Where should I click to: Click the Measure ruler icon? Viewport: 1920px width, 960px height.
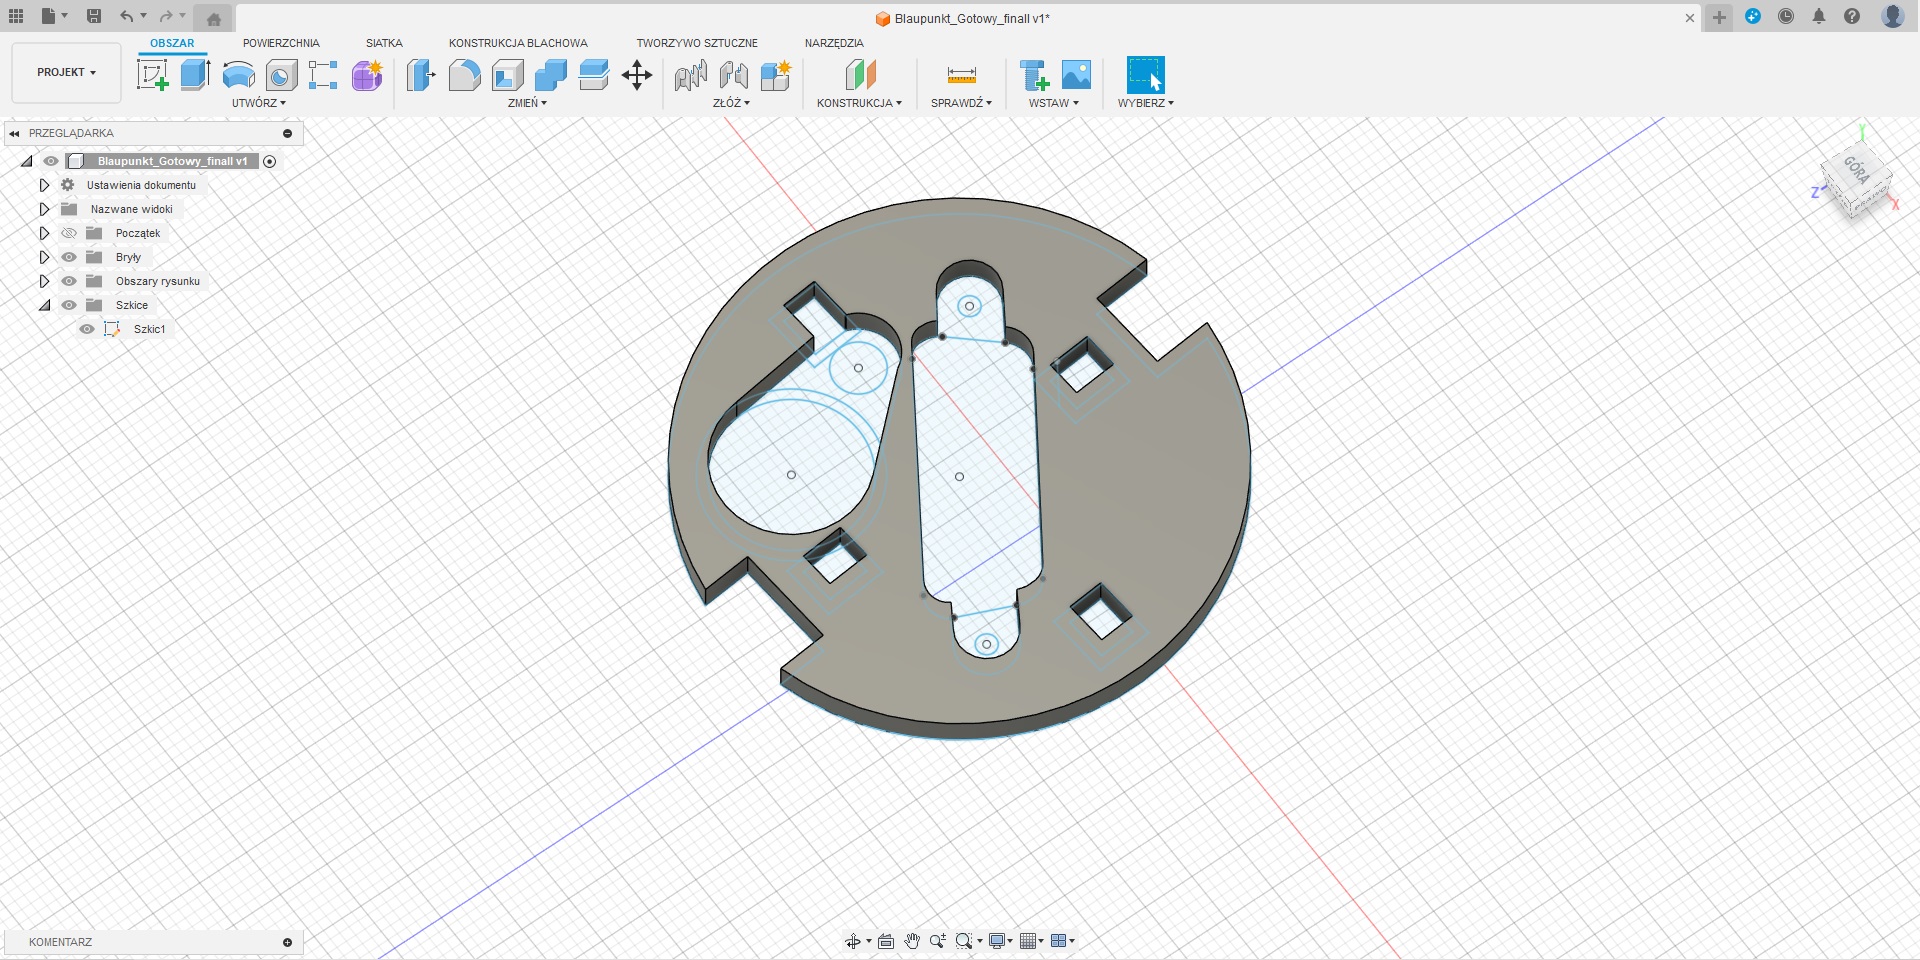point(961,75)
